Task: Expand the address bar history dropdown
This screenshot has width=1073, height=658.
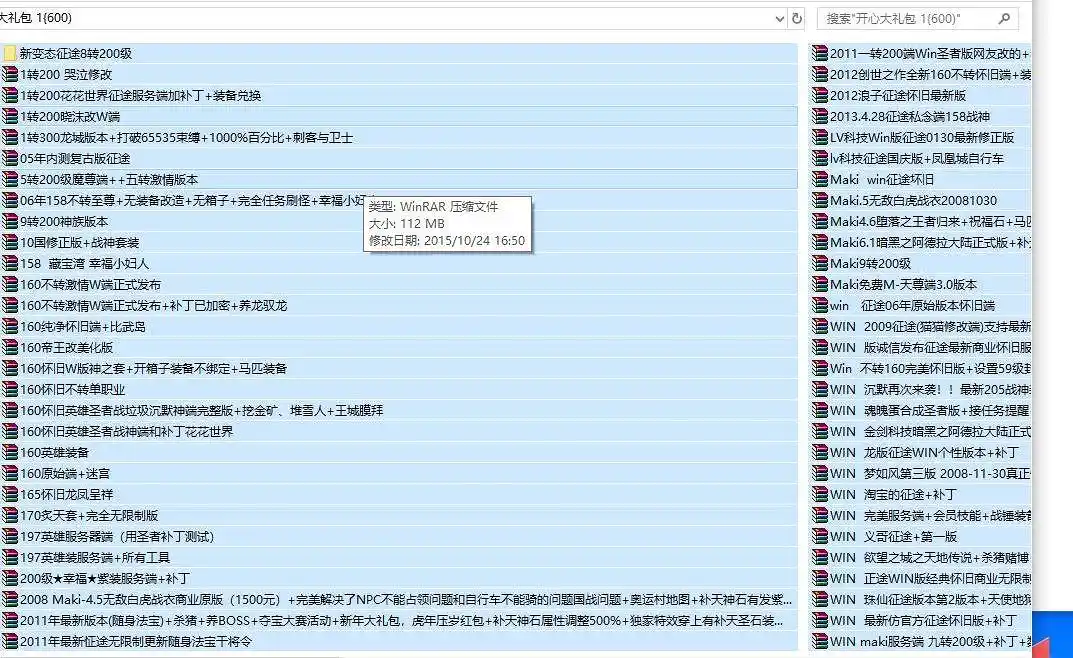Action: pos(780,18)
